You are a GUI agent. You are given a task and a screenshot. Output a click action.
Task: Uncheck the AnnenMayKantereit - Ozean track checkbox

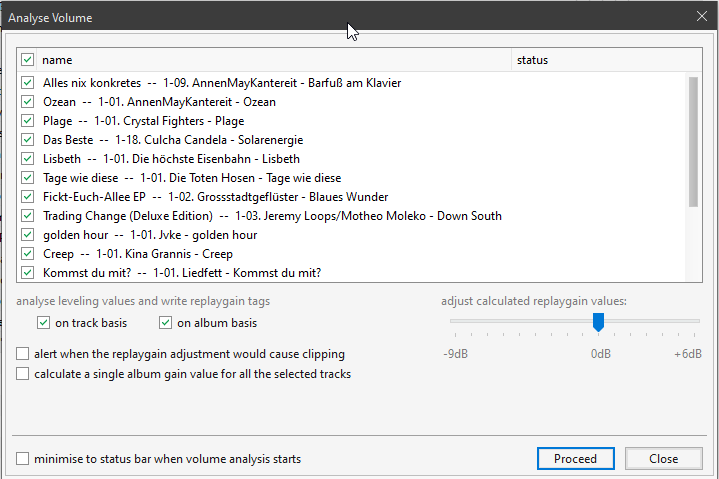tap(28, 101)
